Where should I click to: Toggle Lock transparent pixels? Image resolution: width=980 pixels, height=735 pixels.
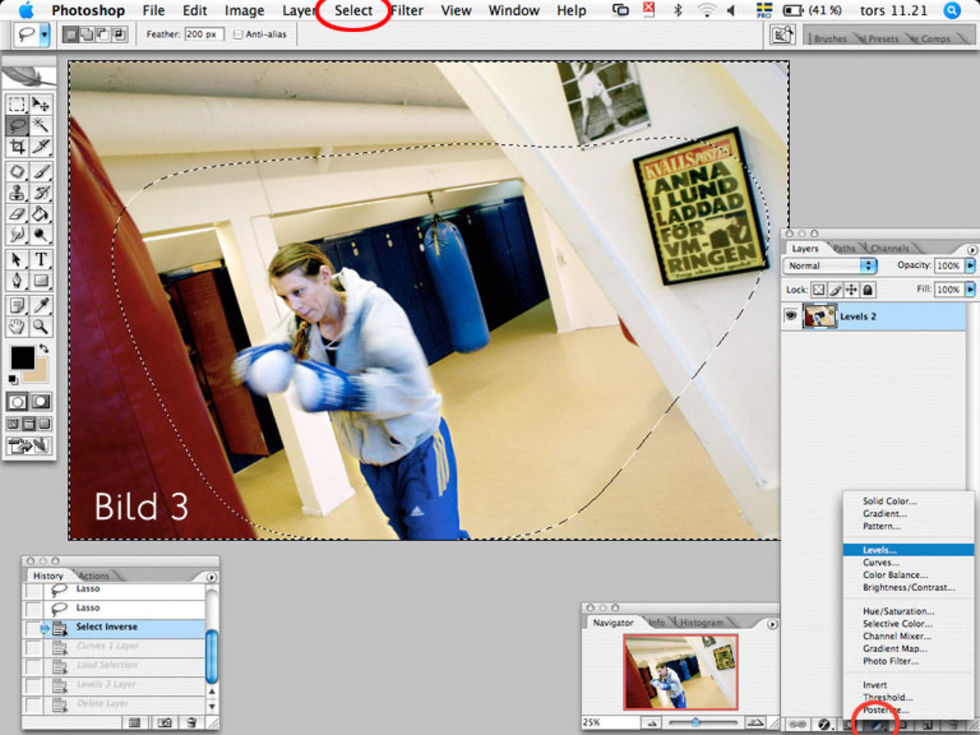coord(818,290)
